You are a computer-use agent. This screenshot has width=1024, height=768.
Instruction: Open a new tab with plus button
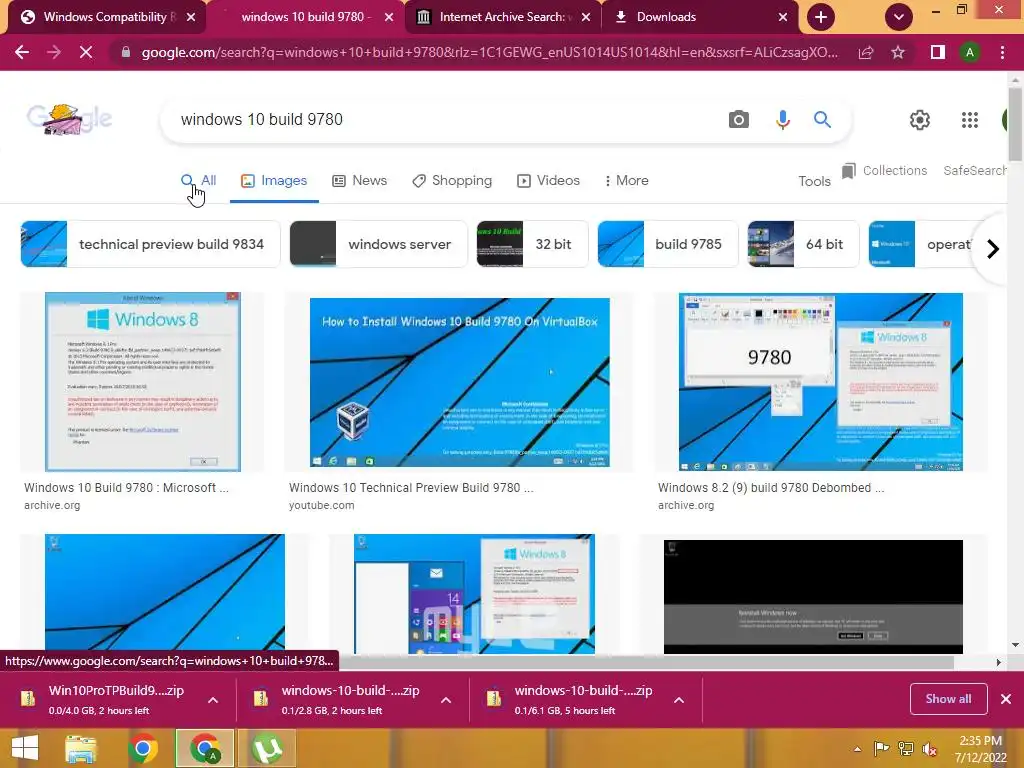pos(821,17)
